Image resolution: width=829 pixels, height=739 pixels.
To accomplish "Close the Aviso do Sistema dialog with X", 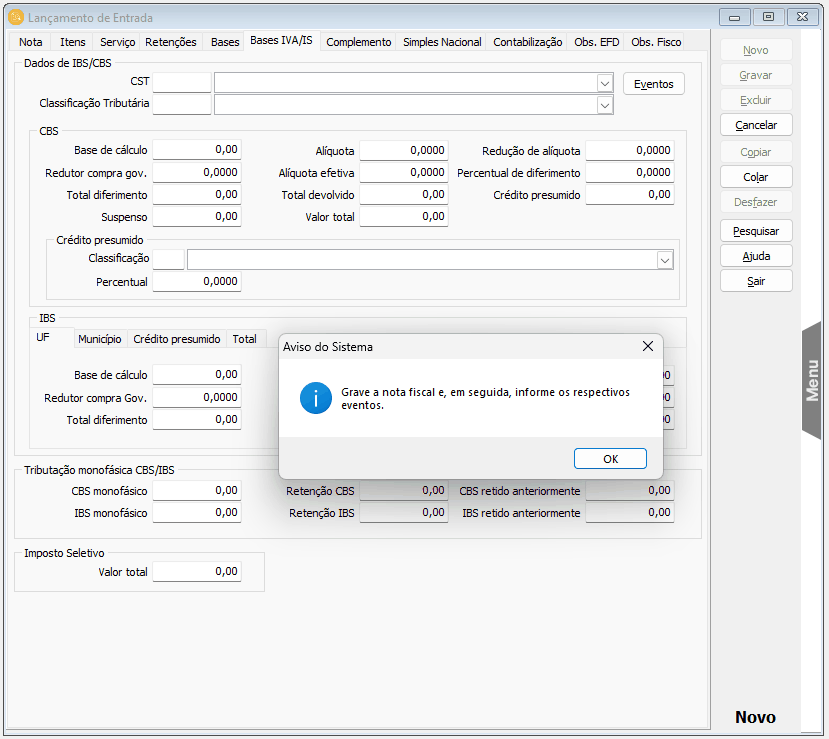I will 648,346.
